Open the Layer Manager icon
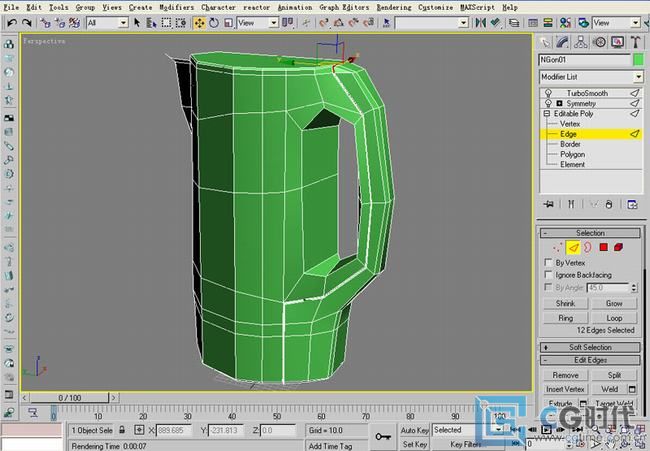Viewport: 650px width, 451px height. click(x=514, y=23)
